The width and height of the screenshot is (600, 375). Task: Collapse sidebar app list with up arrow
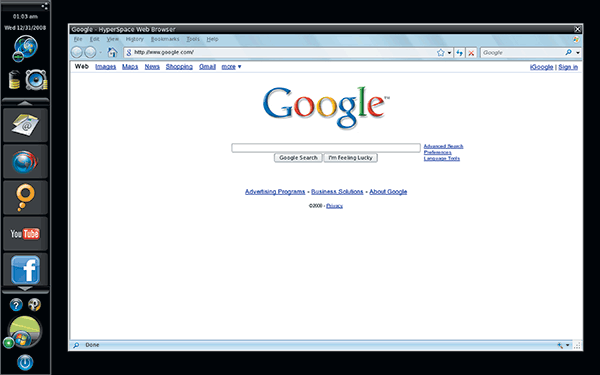[25, 102]
